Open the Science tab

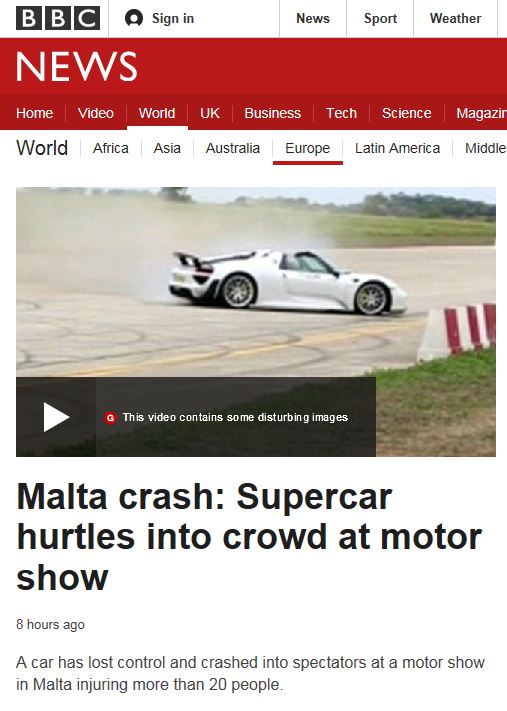406,113
